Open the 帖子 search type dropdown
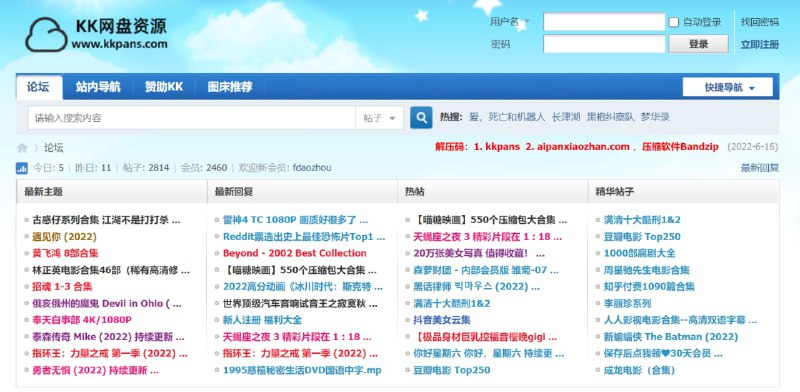This screenshot has height=392, width=800. [x=379, y=118]
